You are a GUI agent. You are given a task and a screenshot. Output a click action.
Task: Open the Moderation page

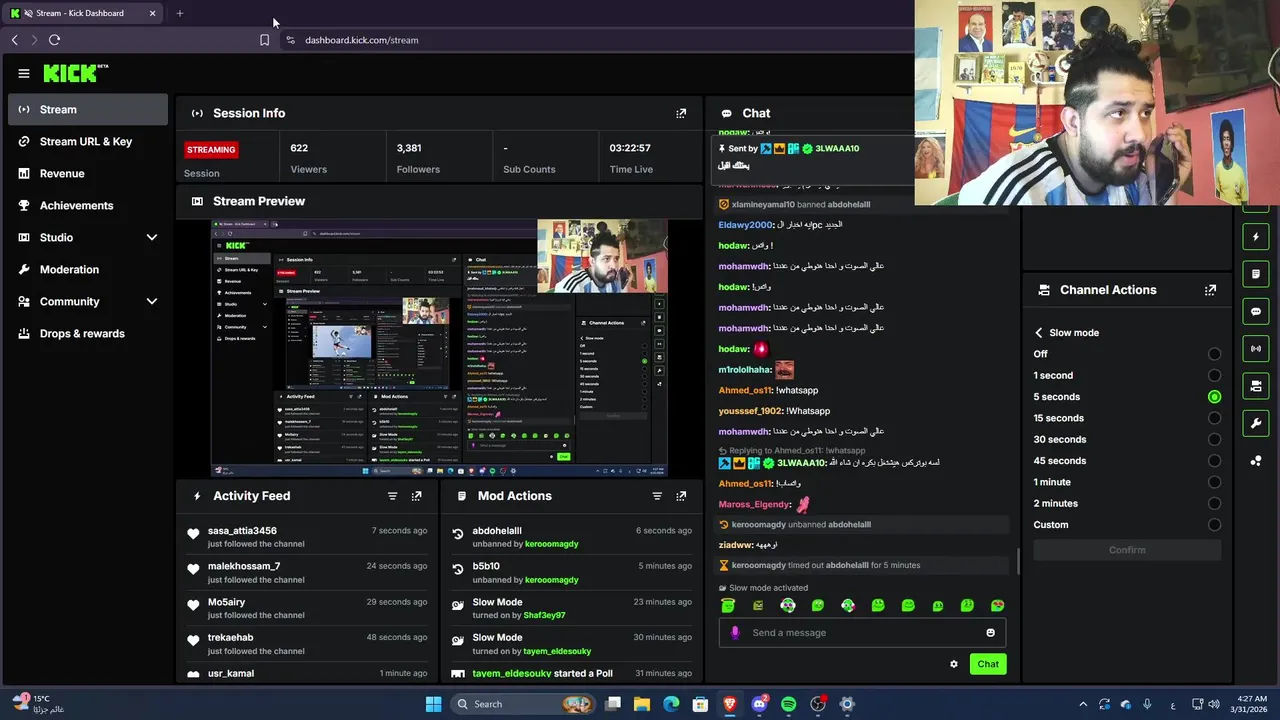coord(88,269)
